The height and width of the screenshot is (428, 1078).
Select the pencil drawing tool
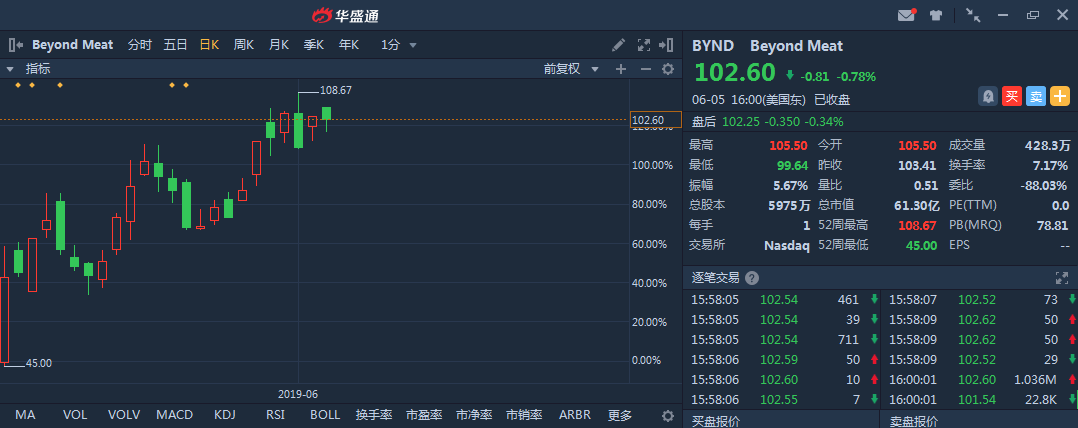(x=619, y=45)
